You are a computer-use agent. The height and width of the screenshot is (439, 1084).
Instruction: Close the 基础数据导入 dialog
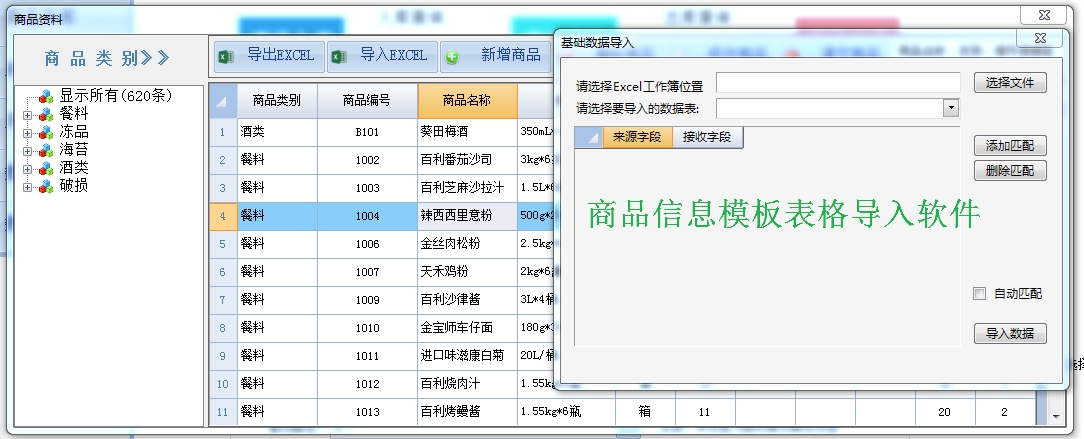click(x=1039, y=38)
